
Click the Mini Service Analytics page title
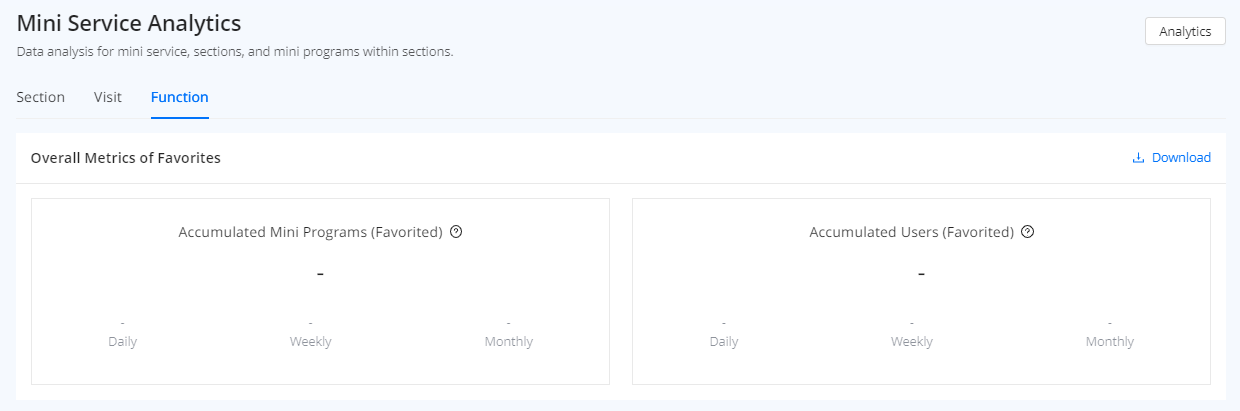point(129,22)
